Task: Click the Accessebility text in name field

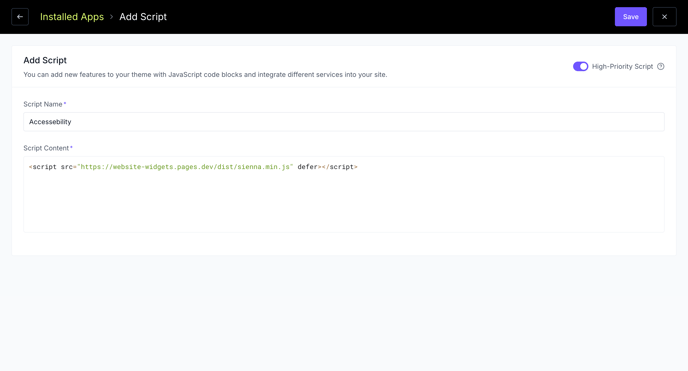Action: click(x=50, y=121)
